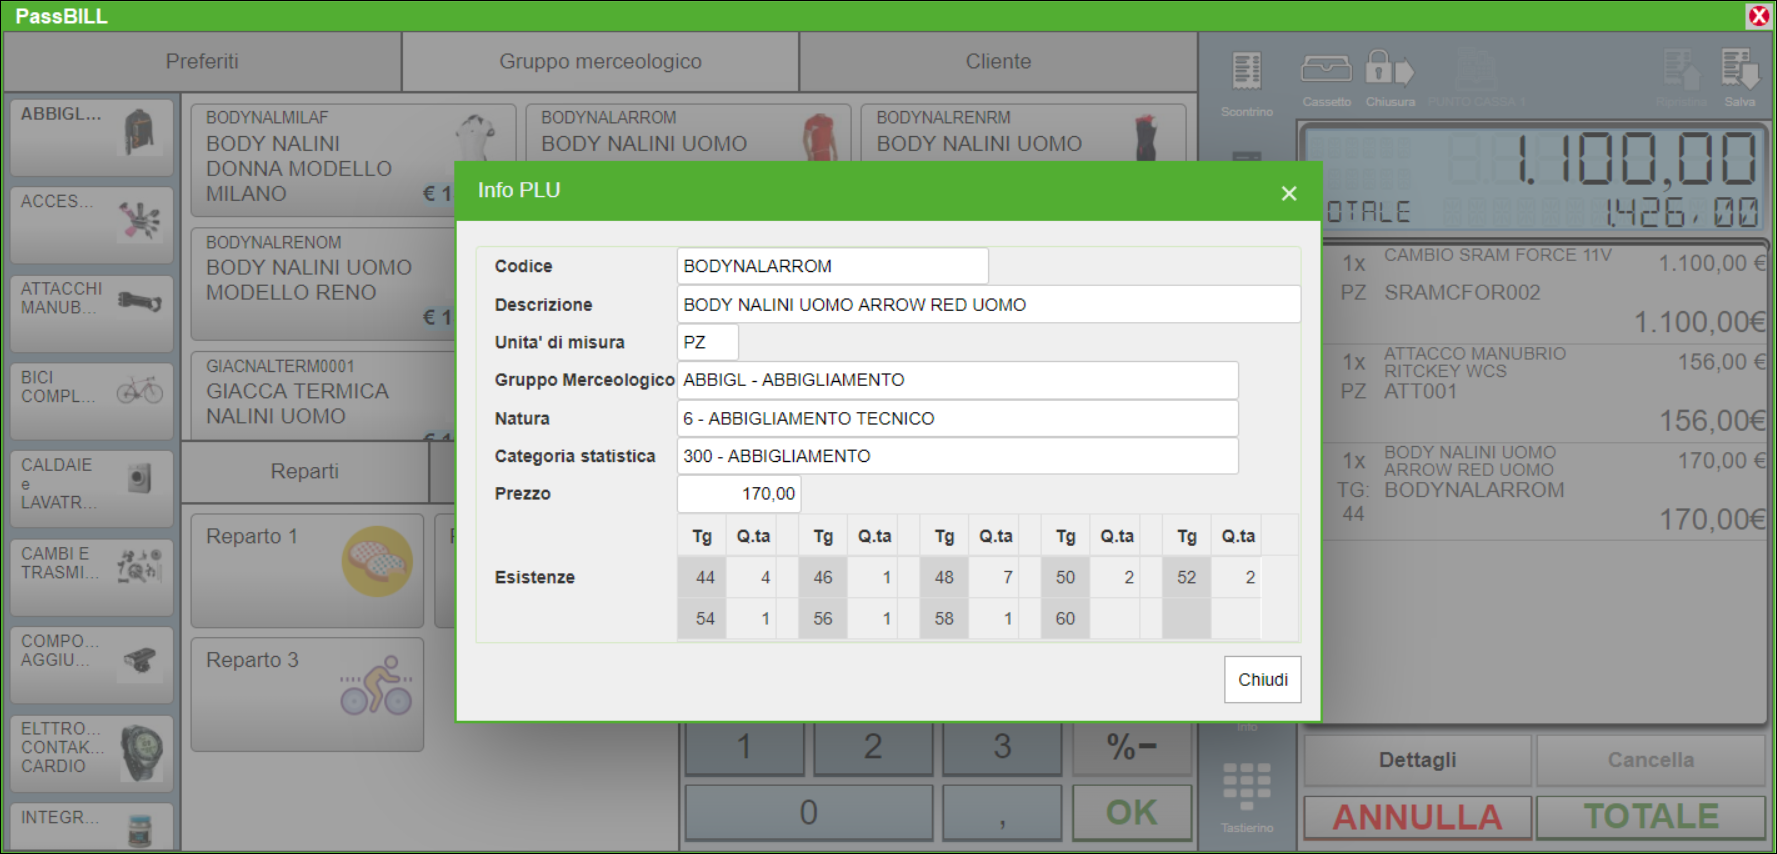Select the BODYNALARROM product tile

[688, 132]
